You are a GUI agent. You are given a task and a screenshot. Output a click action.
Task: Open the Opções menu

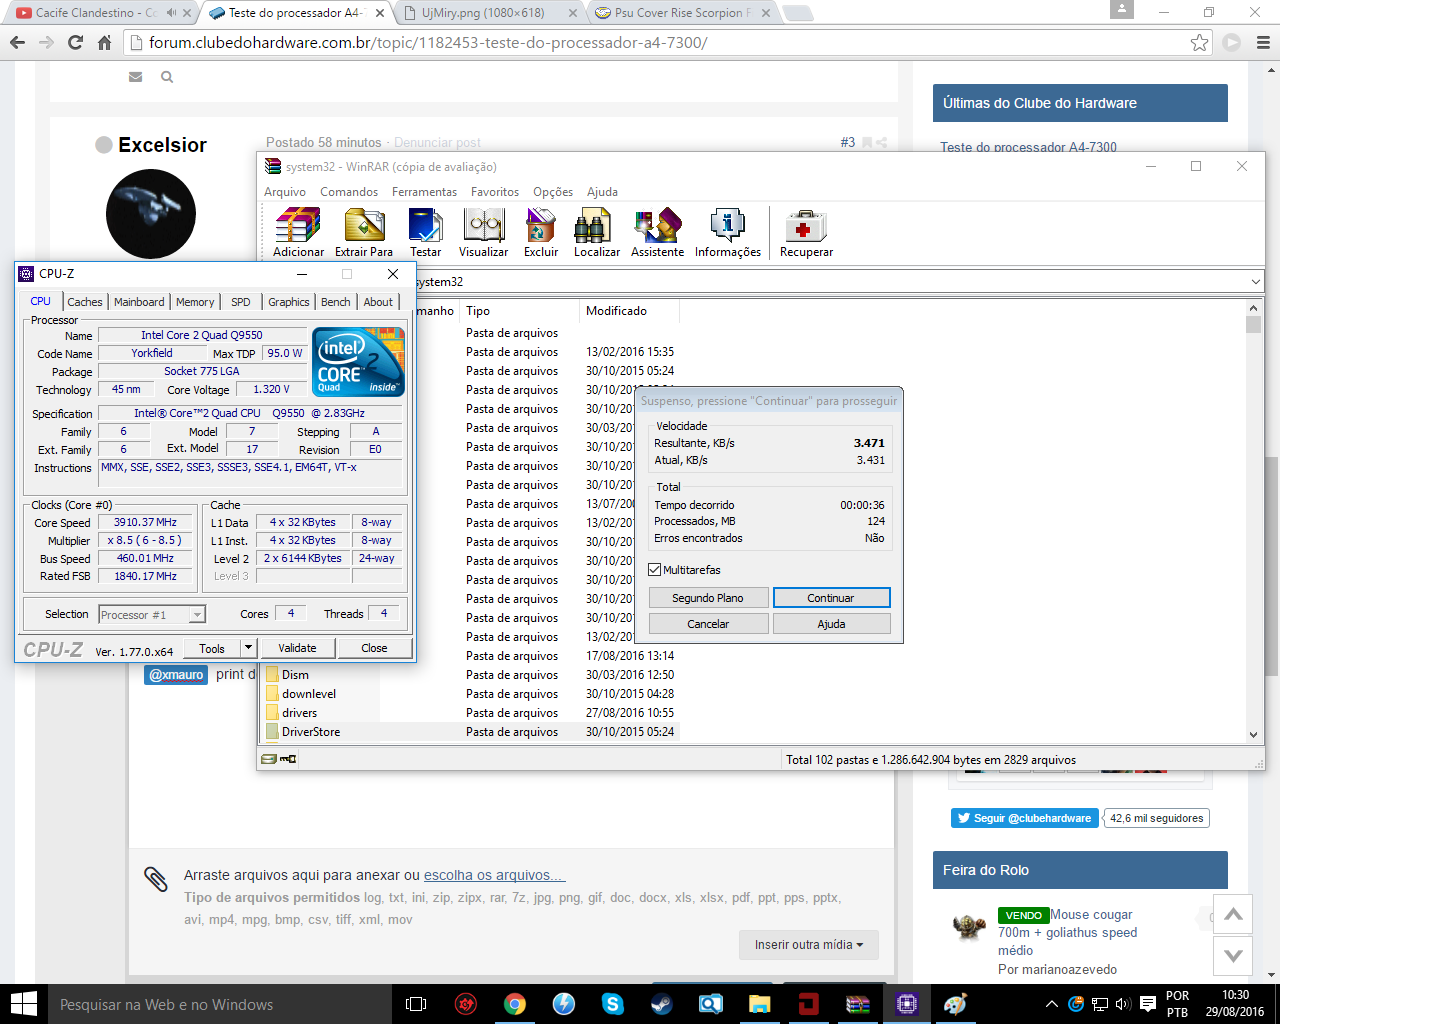[x=553, y=192]
